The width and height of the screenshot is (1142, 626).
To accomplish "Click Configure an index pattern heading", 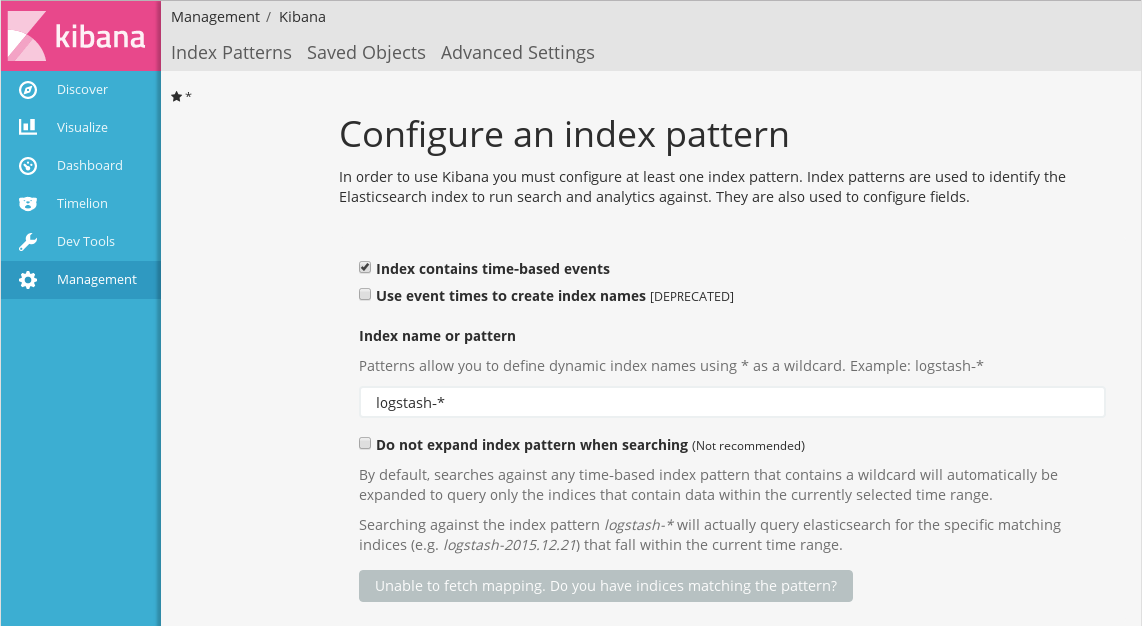I will (564, 135).
